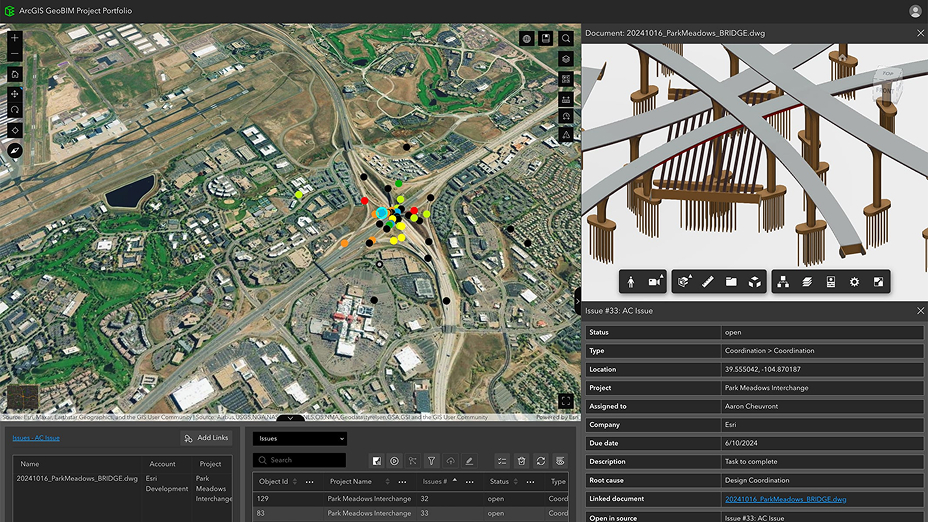
Task: Click the overview map thumbnail
Action: pyautogui.click(x=22, y=397)
